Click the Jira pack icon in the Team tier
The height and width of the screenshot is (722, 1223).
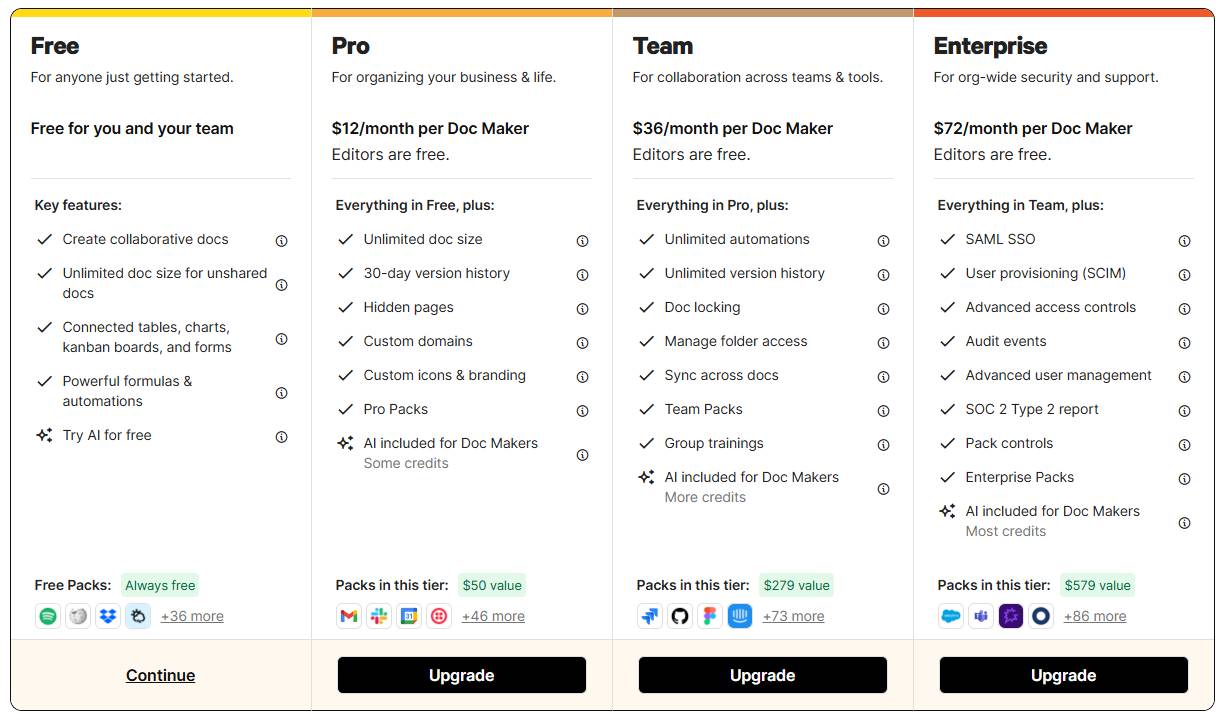(x=649, y=616)
